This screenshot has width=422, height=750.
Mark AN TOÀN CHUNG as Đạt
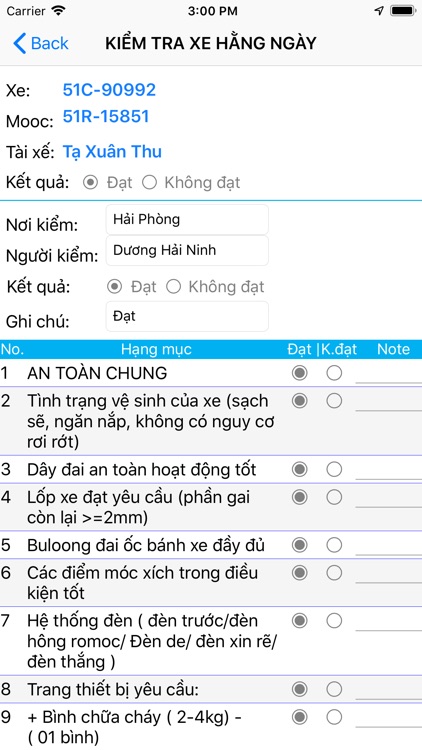pos(300,373)
